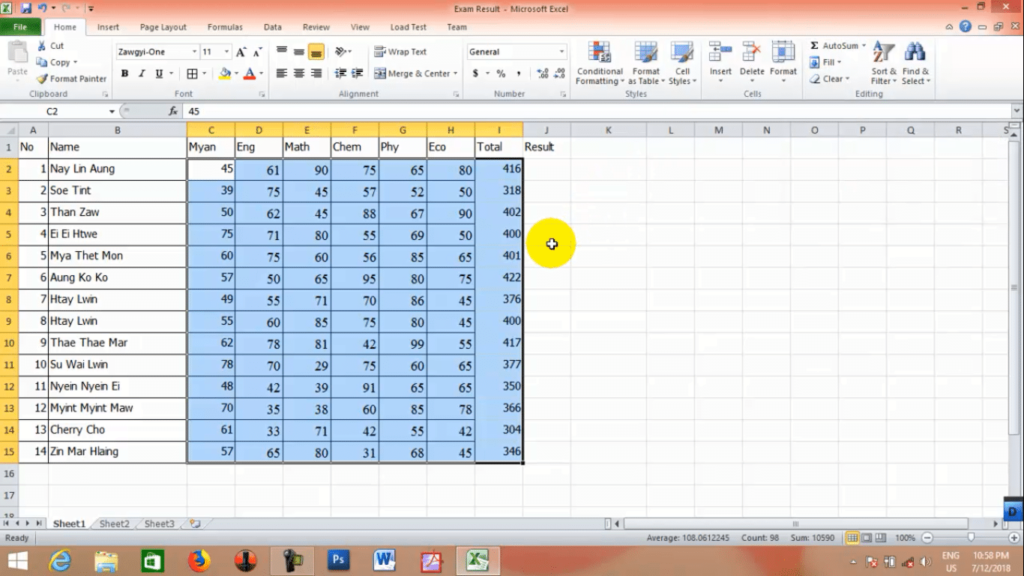Viewport: 1024px width, 576px height.
Task: Open the Format cells menu icon
Action: 783,53
